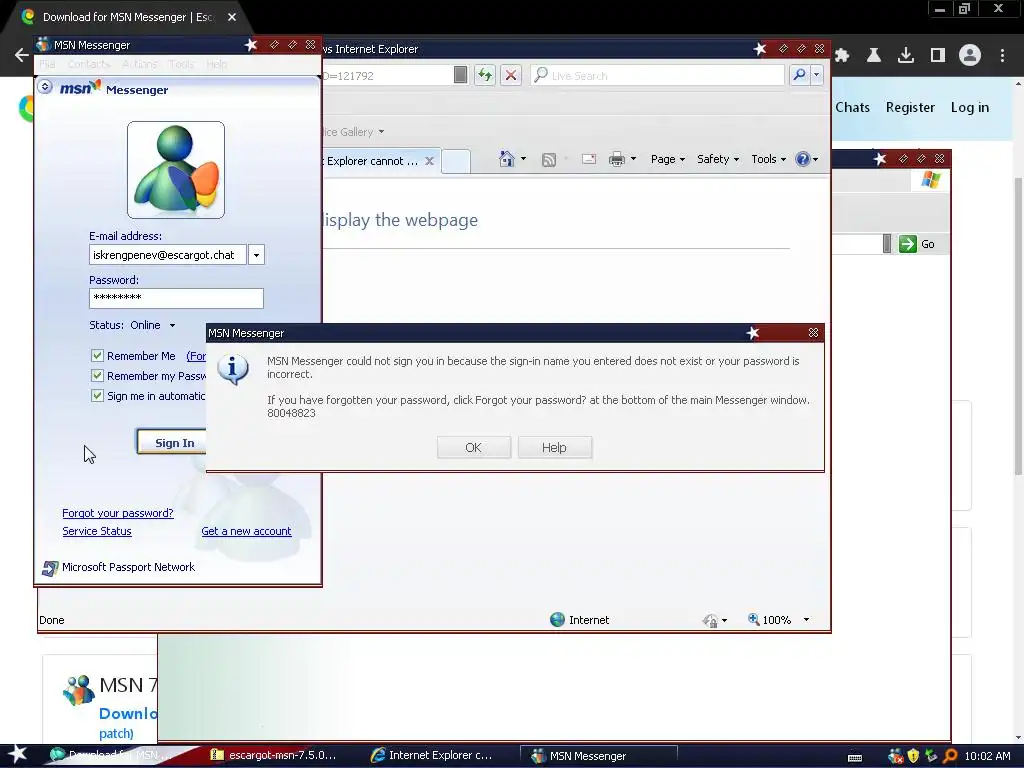The width and height of the screenshot is (1024, 768).
Task: Open a new blank IE tab
Action: [456, 161]
